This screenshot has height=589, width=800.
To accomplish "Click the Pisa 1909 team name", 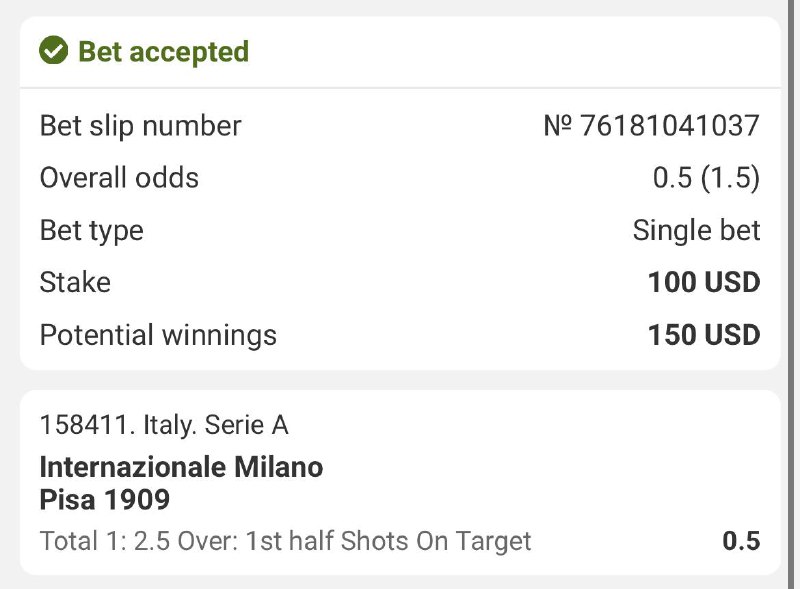I will (105, 498).
